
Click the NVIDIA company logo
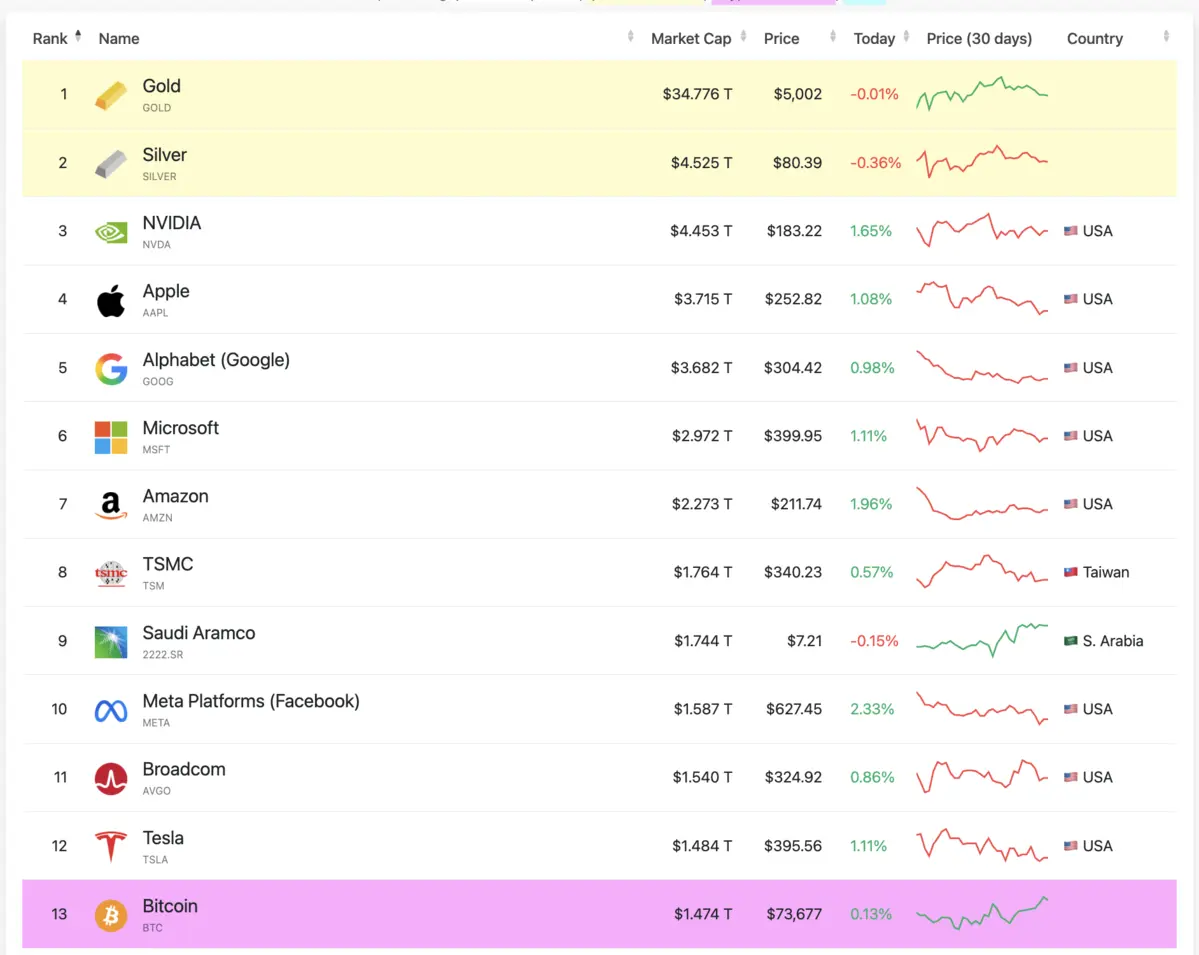coord(110,231)
